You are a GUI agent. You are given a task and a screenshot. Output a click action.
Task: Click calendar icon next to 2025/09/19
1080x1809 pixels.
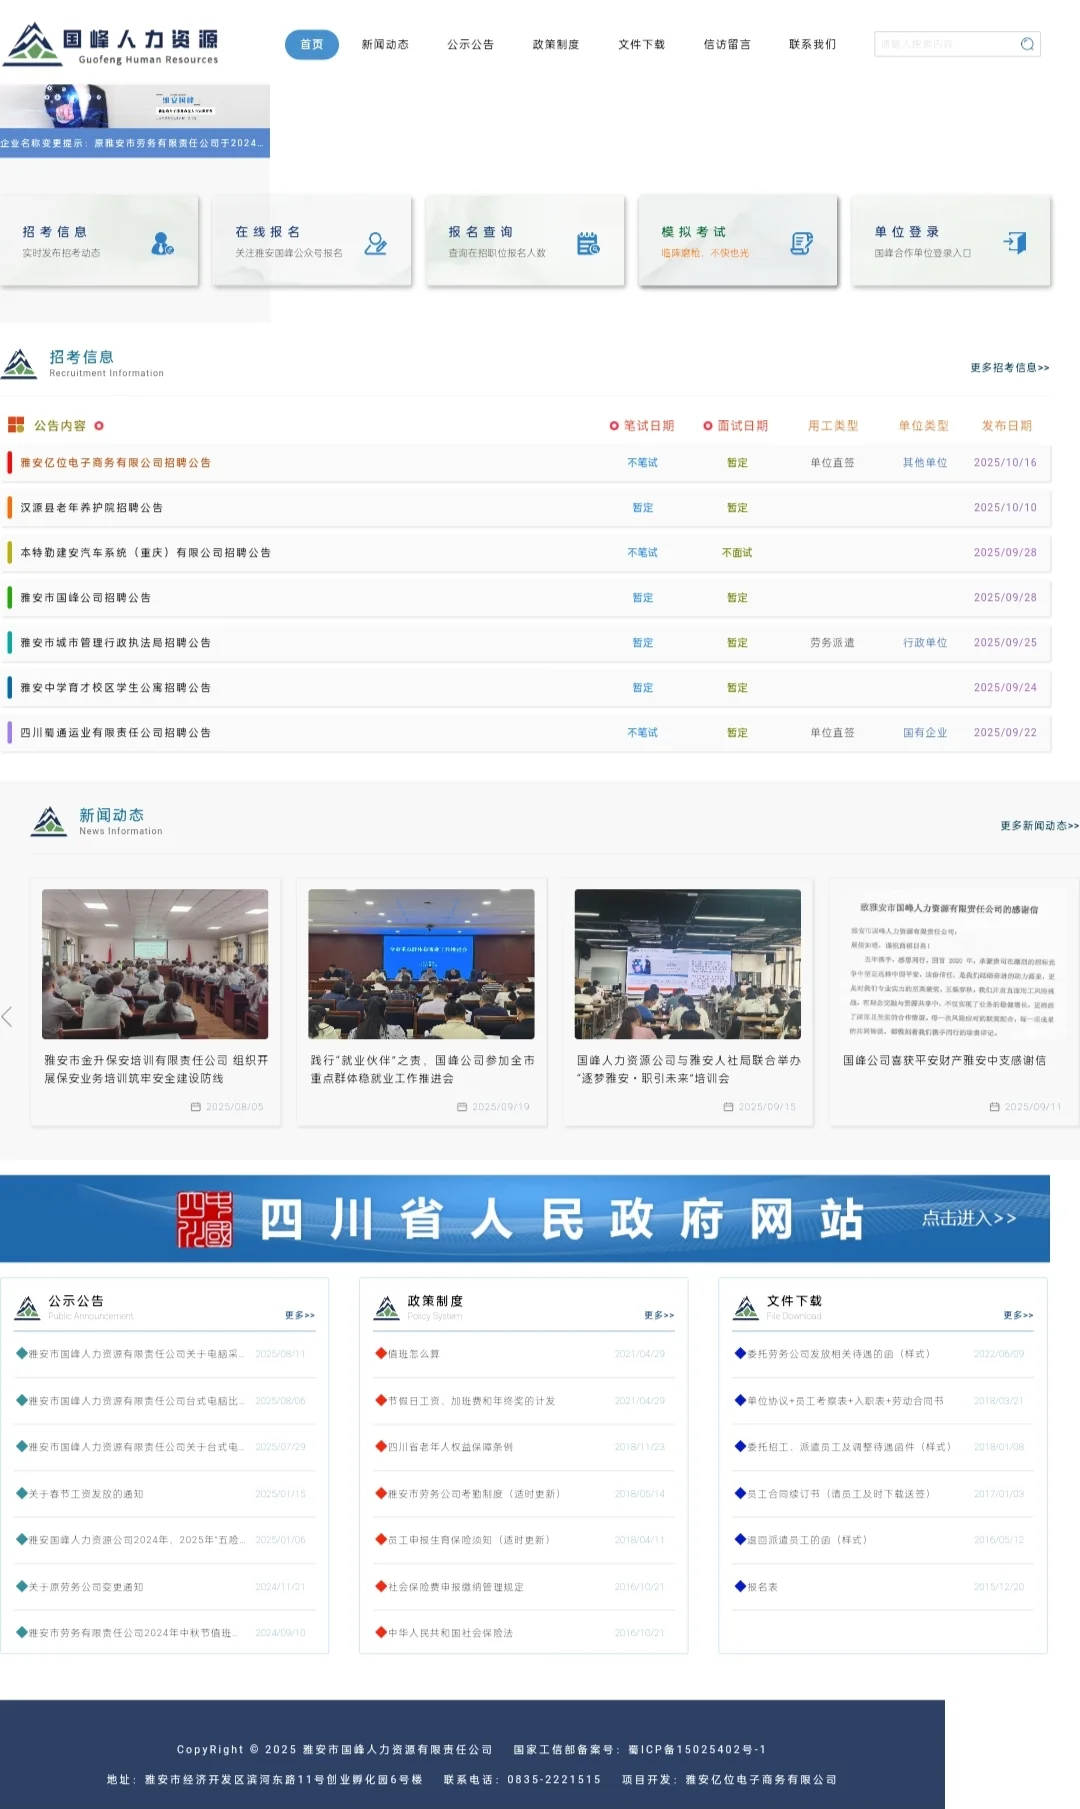tap(462, 1107)
